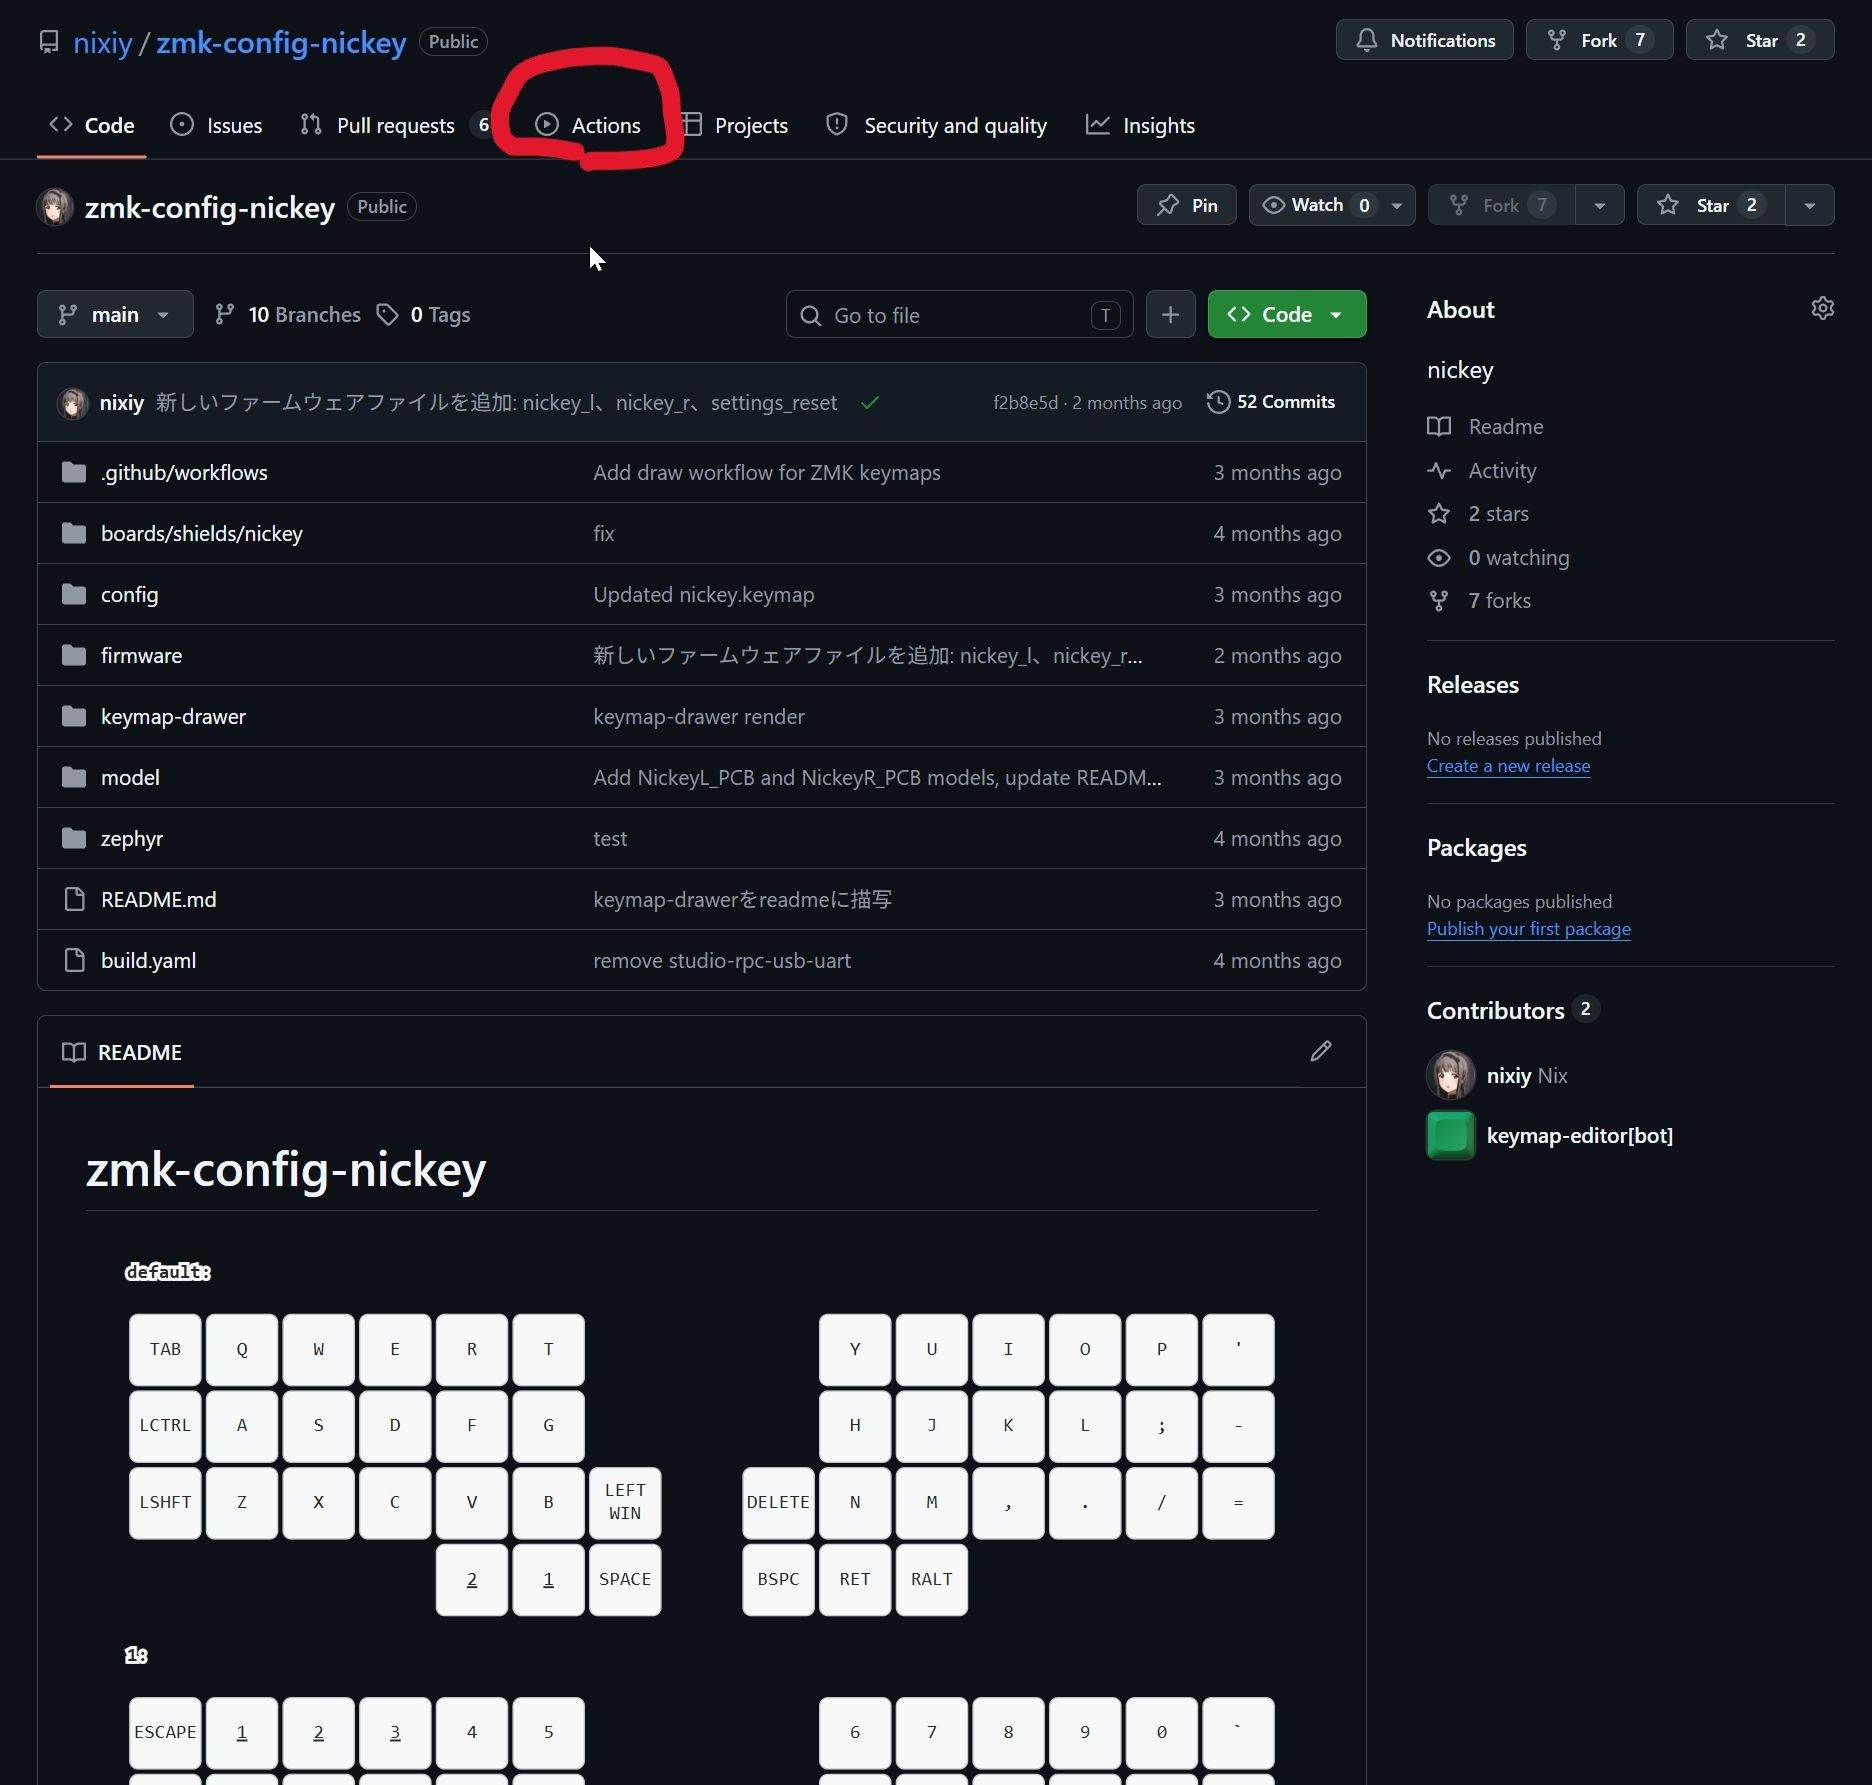The image size is (1872, 1785).
Task: Open the main branch selector
Action: [x=115, y=314]
